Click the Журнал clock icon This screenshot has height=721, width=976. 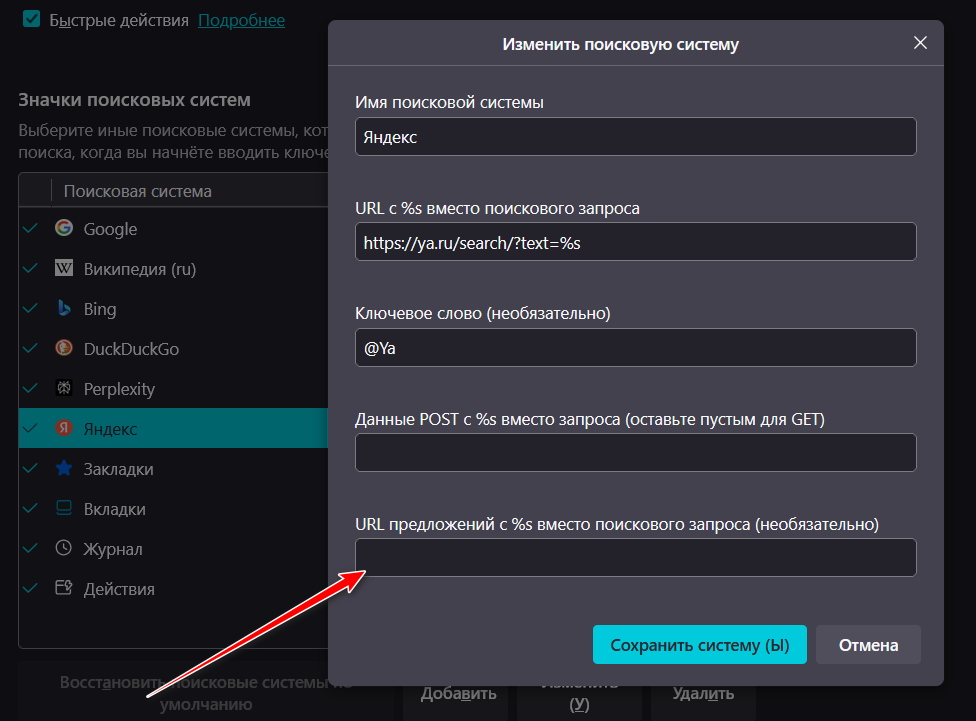(64, 548)
